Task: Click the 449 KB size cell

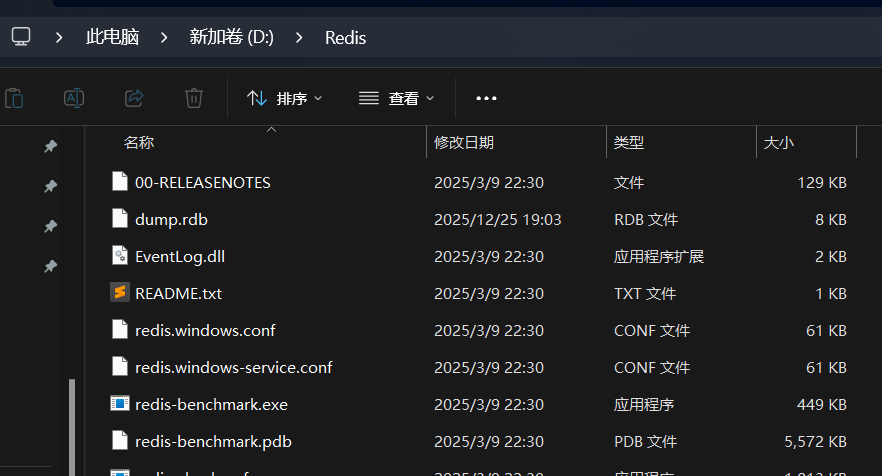Action: [x=822, y=405]
